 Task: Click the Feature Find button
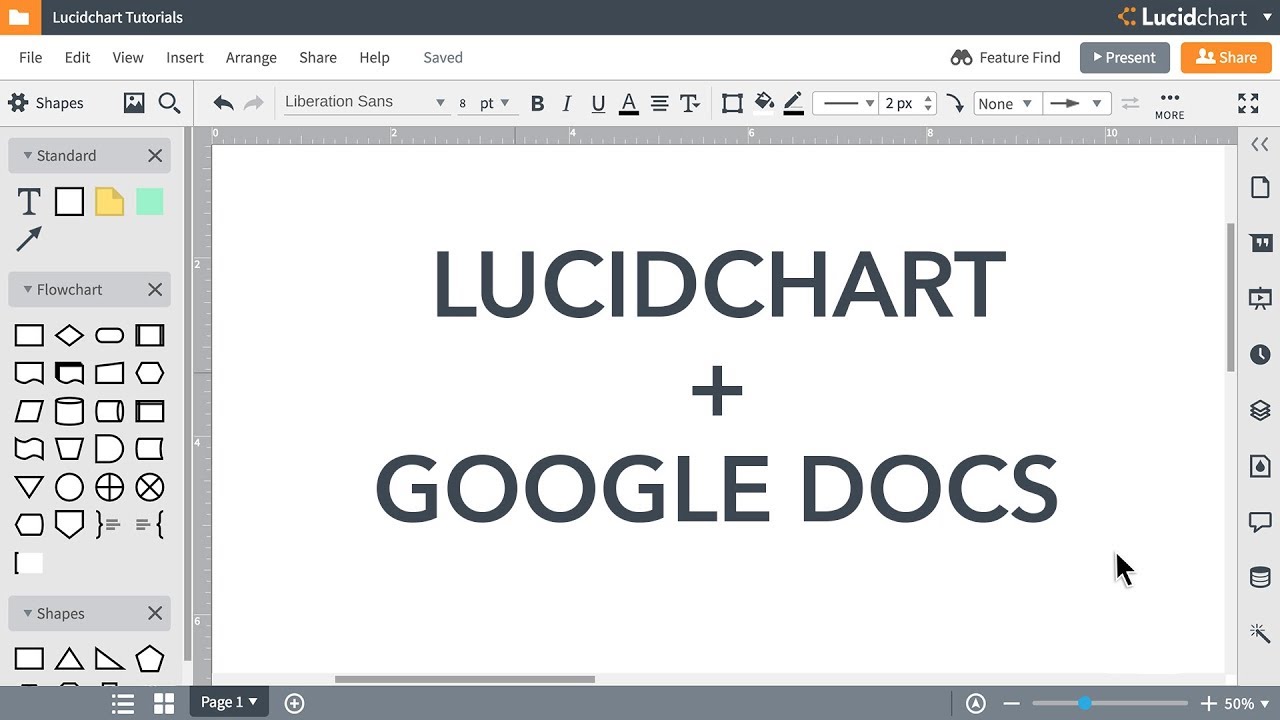click(1005, 57)
